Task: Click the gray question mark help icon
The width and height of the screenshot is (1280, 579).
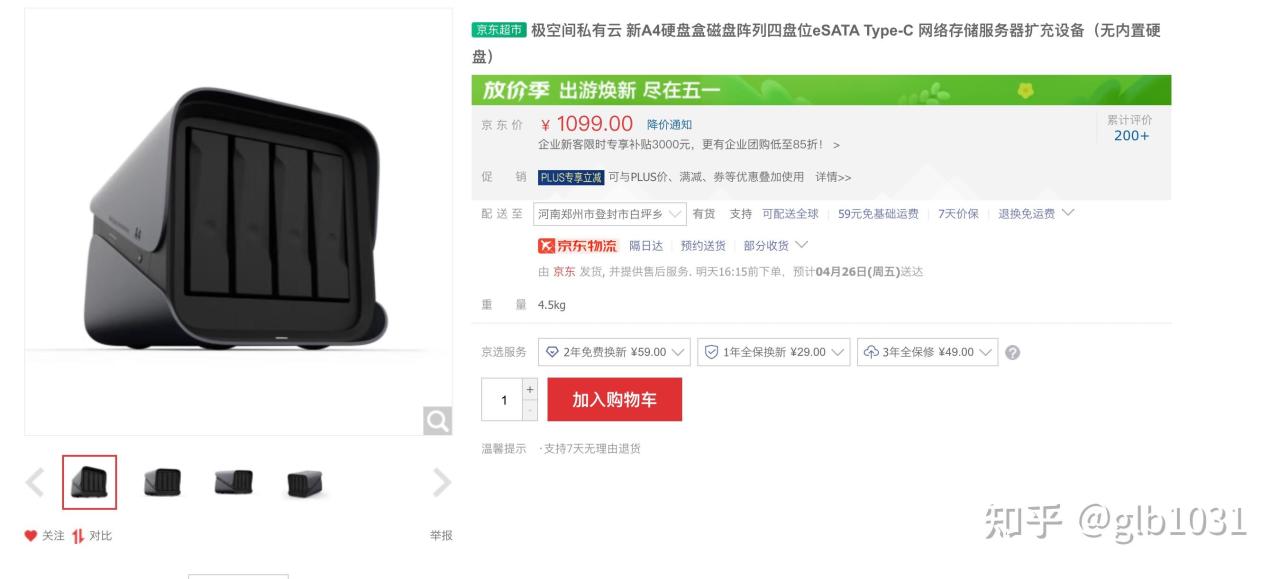Action: (1012, 352)
